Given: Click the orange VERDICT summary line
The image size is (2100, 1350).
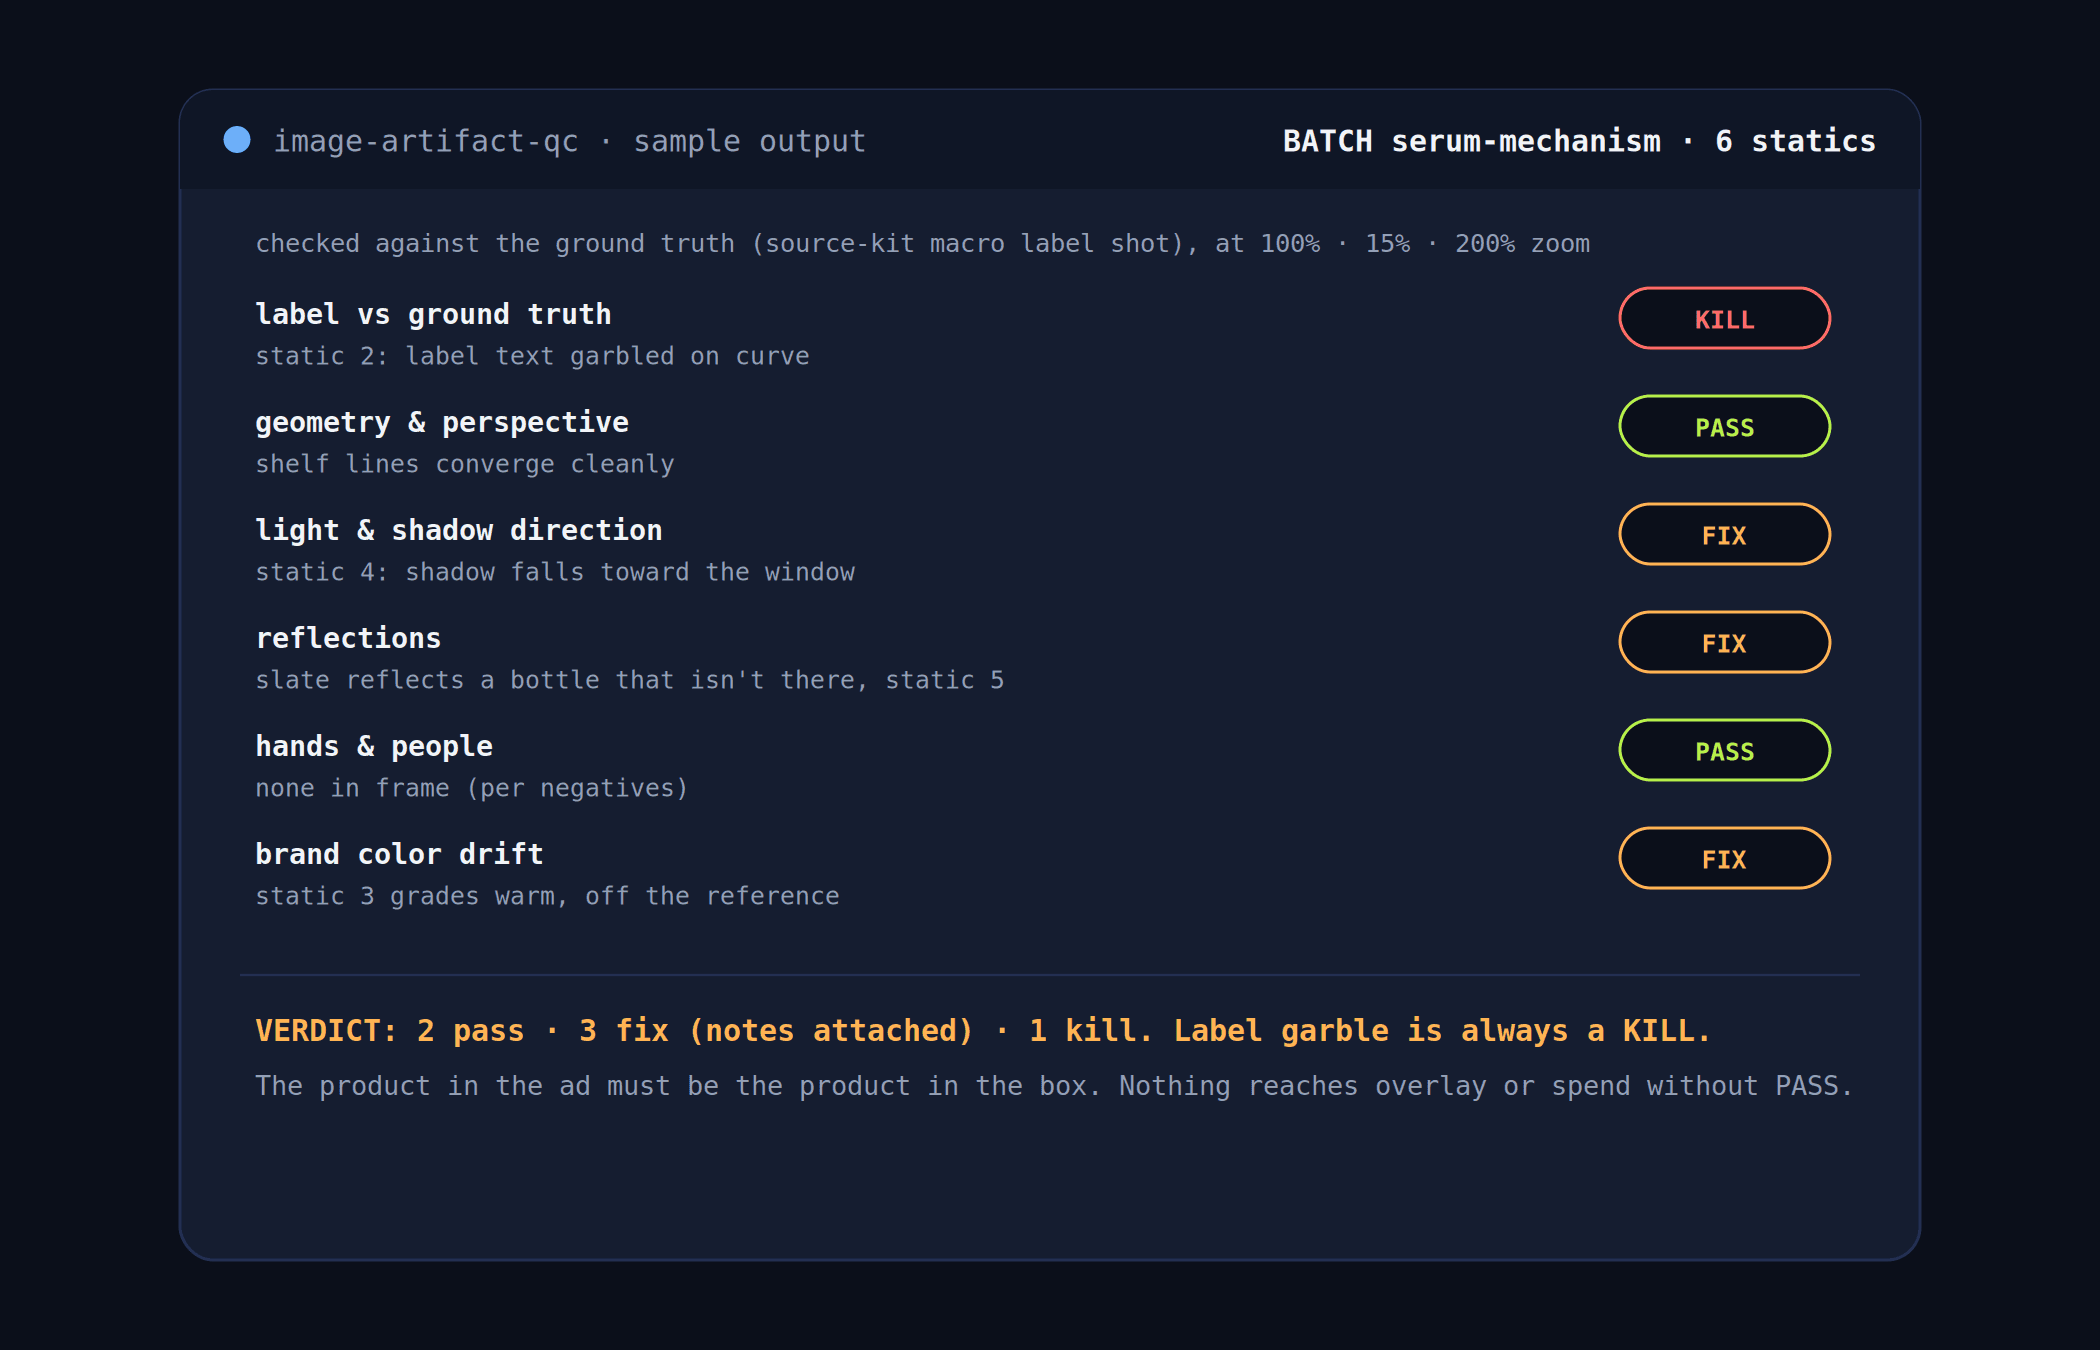Looking at the screenshot, I should pyautogui.click(x=983, y=1031).
